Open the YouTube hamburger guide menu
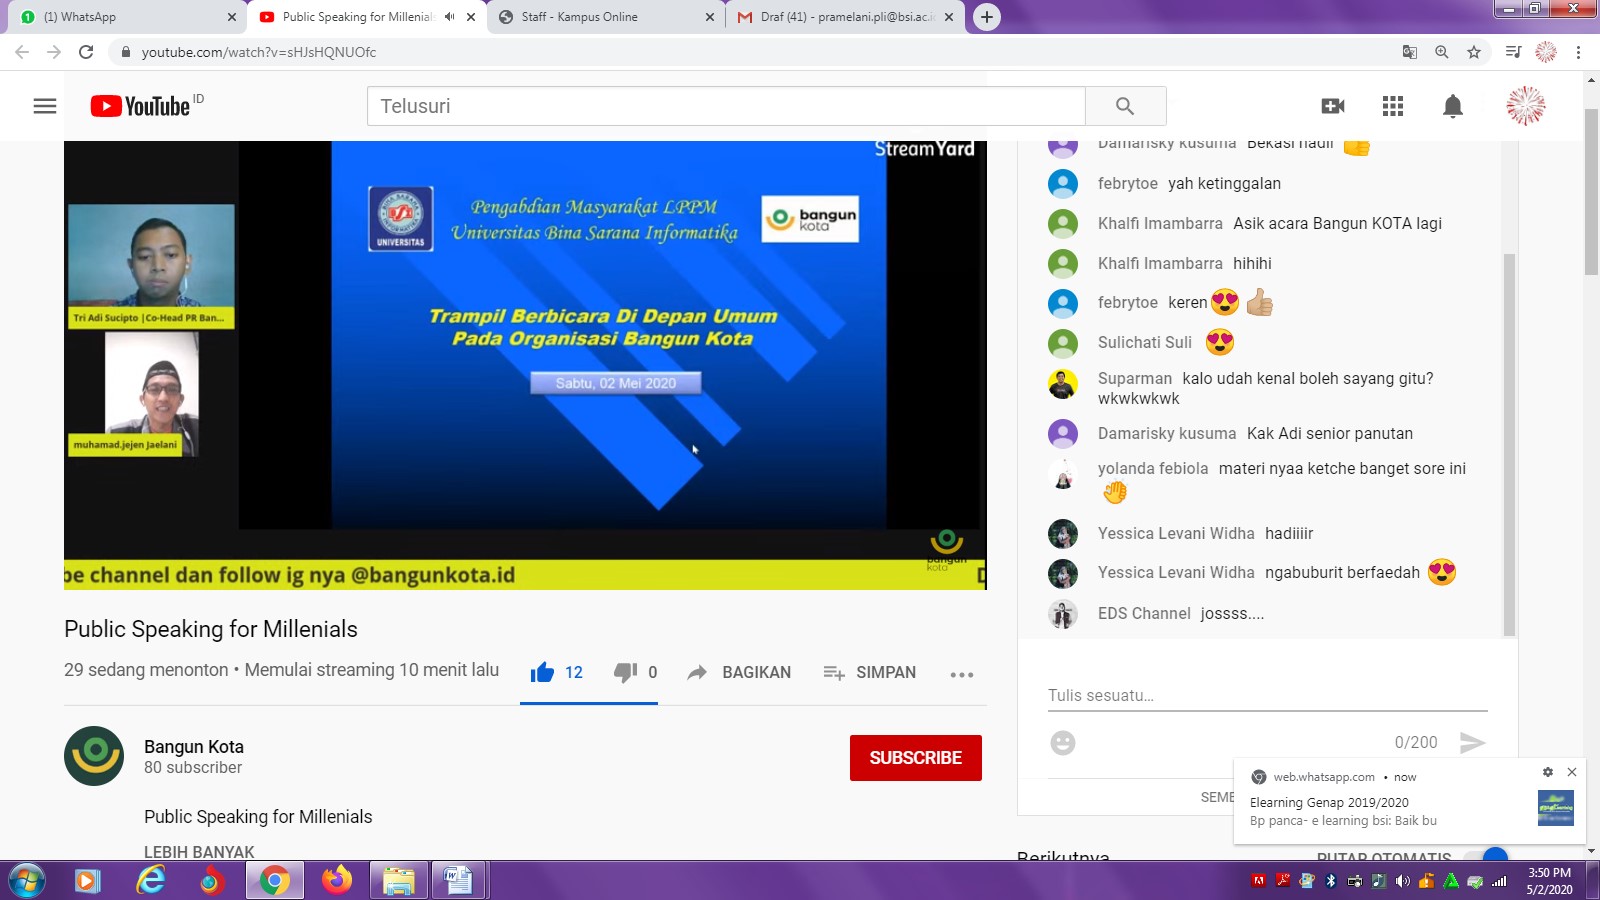Screen dimensions: 1600x900 tap(45, 106)
